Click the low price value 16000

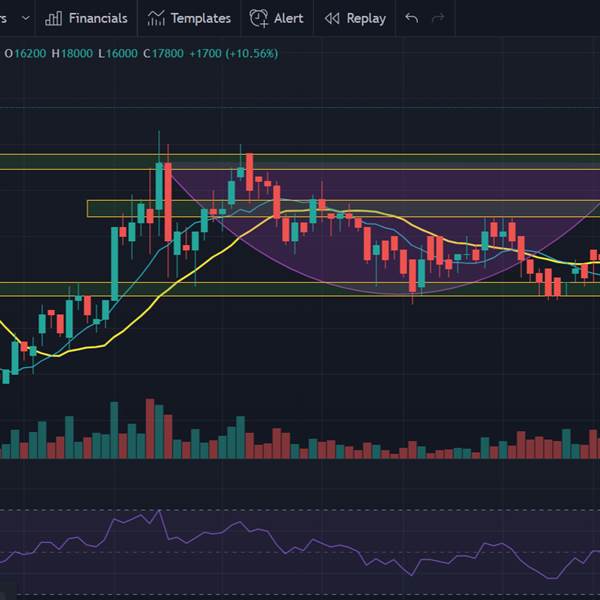click(x=121, y=54)
